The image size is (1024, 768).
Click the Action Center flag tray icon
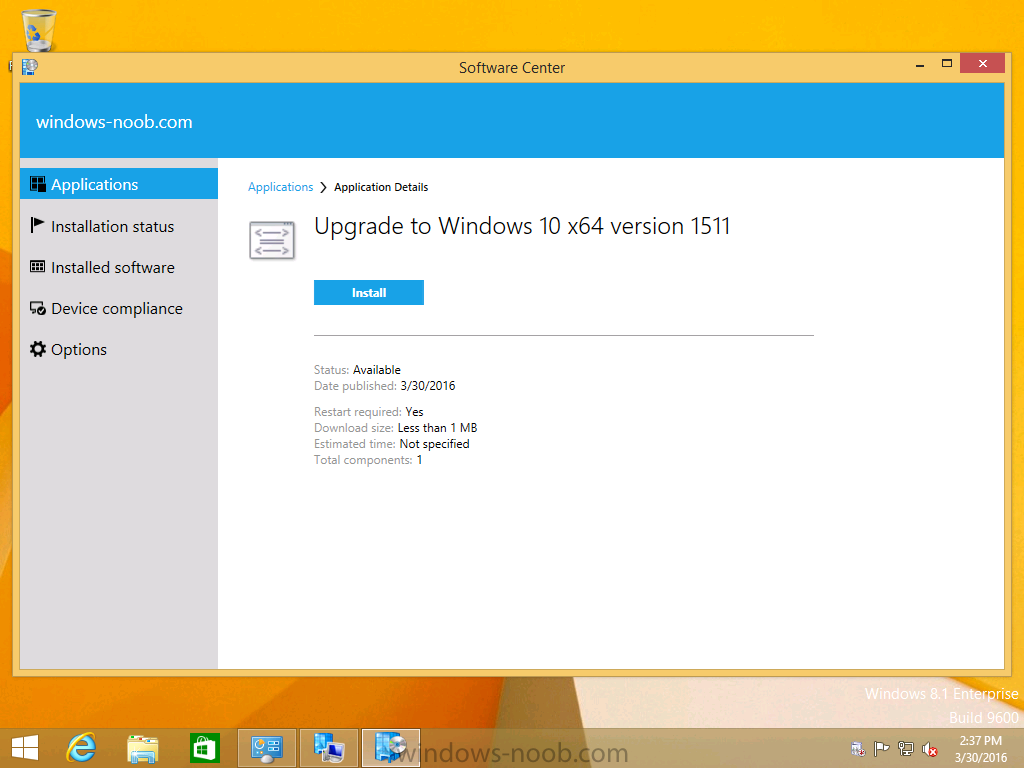point(882,749)
